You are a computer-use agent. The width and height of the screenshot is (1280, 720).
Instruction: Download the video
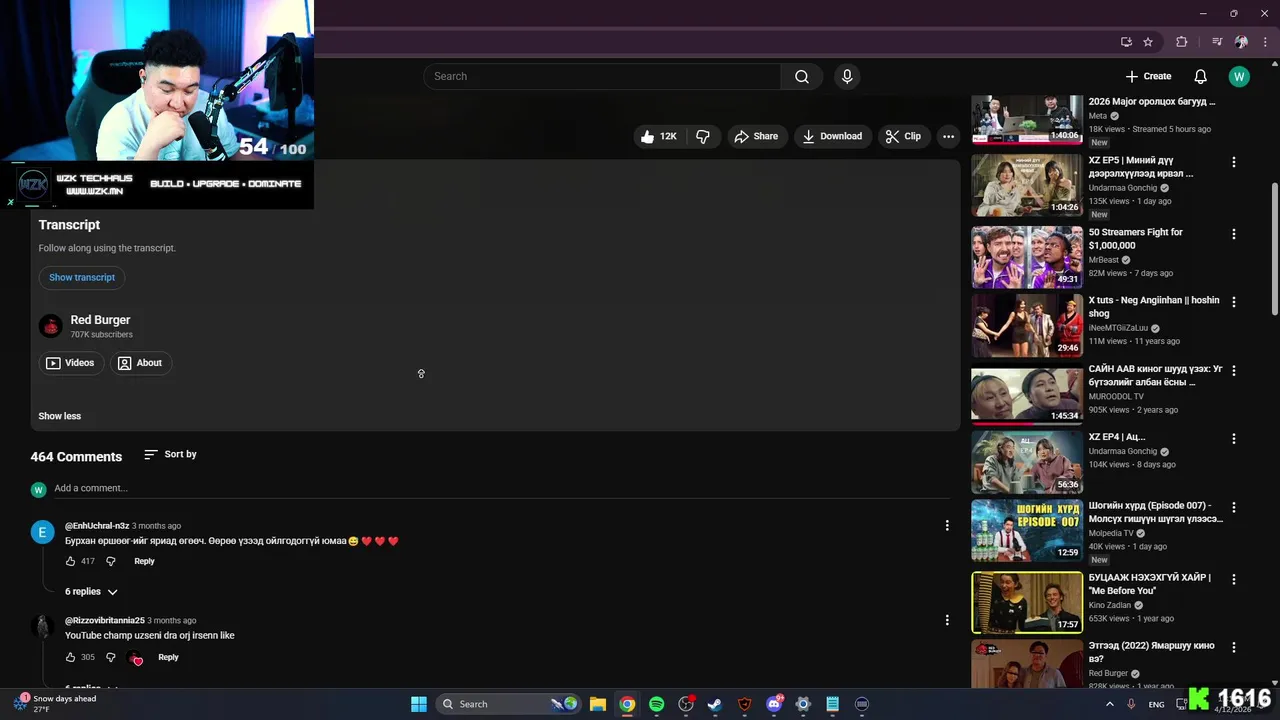click(832, 136)
